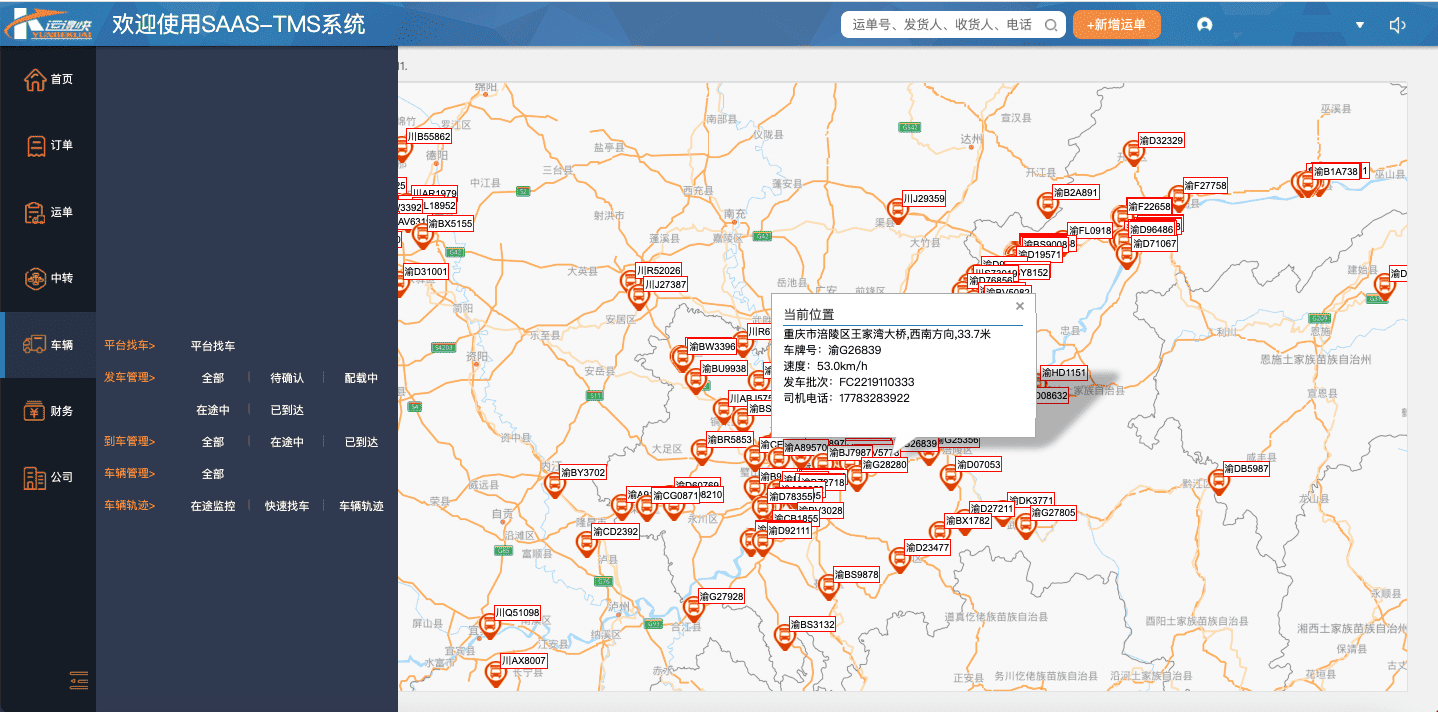Screen dimensions: 1438x712
Task: Collapse sidebar using bottom menu icon
Action: 79,680
